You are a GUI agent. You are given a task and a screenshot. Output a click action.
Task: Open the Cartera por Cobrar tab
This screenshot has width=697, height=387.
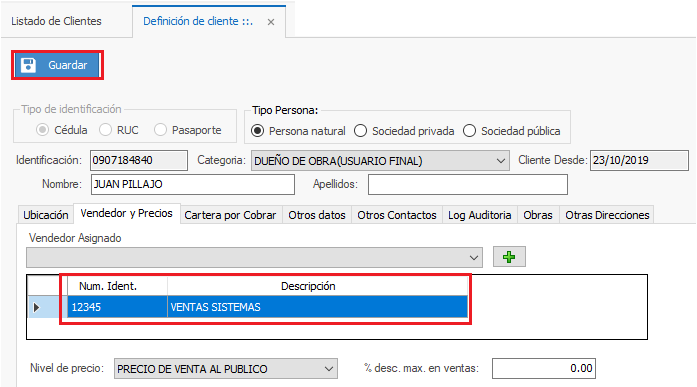pos(230,215)
